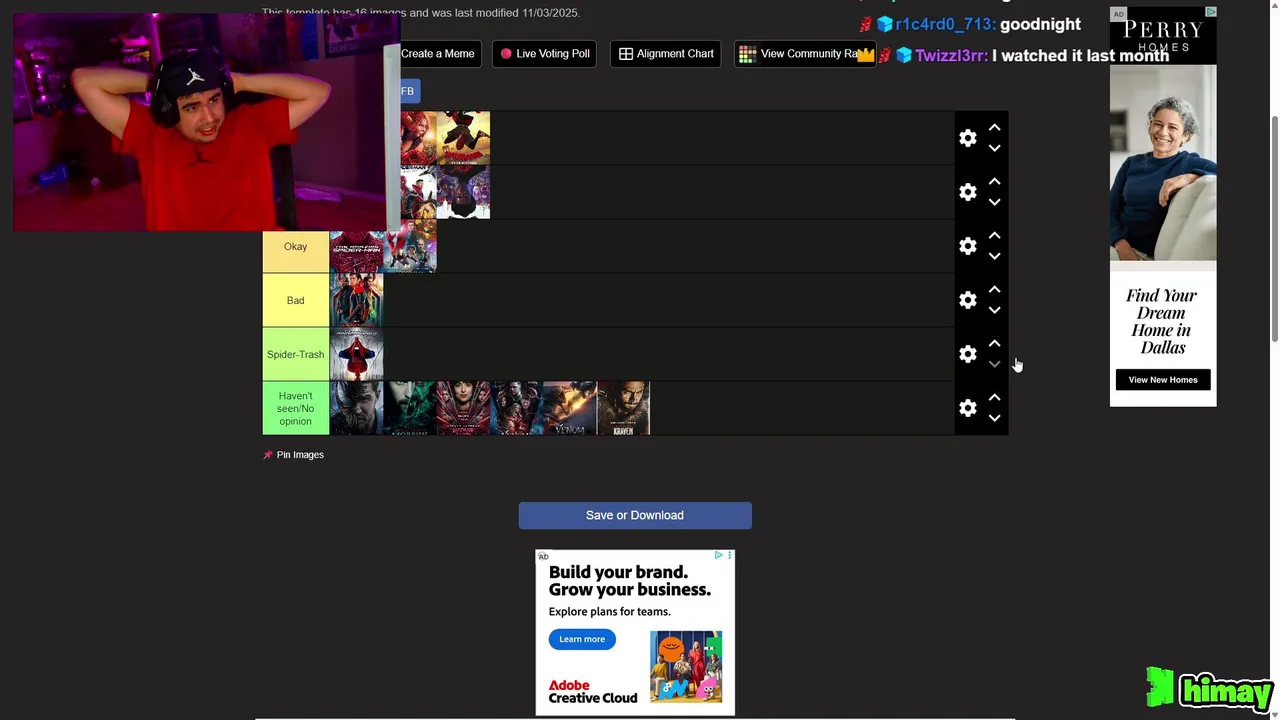Screen dimensions: 1280x720
Task: Move the Spider-Trash row down with its arrow
Action: [x=994, y=364]
